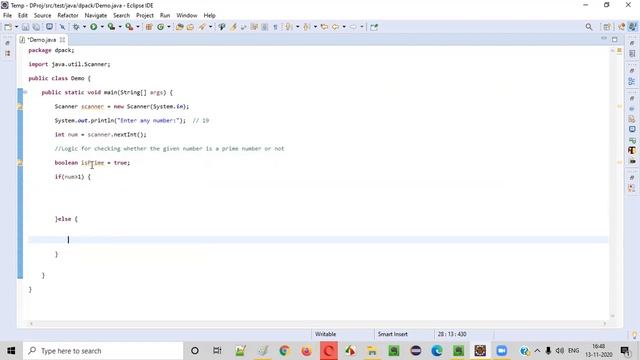Click the package dpack; line
Screen dimensions: 640x360
(51, 50)
